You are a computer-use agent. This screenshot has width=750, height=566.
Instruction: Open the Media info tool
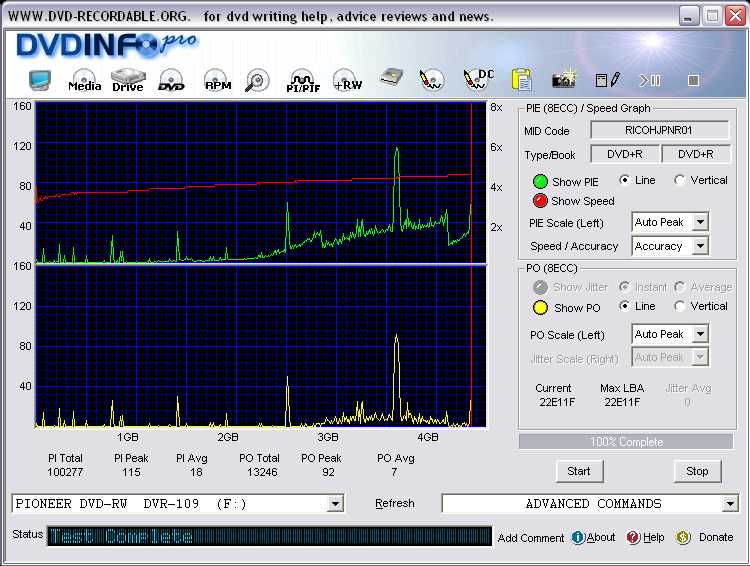coord(84,80)
